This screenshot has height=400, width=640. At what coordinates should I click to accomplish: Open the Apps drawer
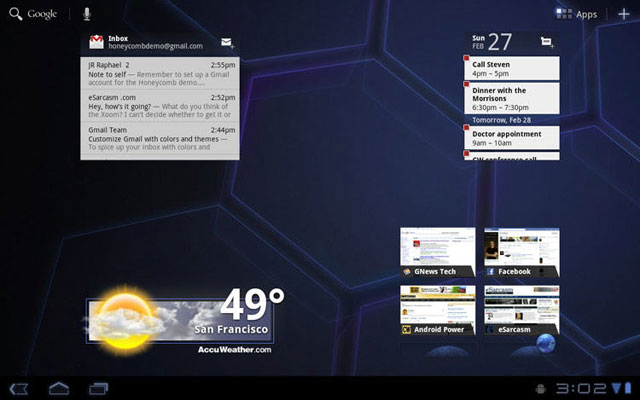[x=576, y=14]
